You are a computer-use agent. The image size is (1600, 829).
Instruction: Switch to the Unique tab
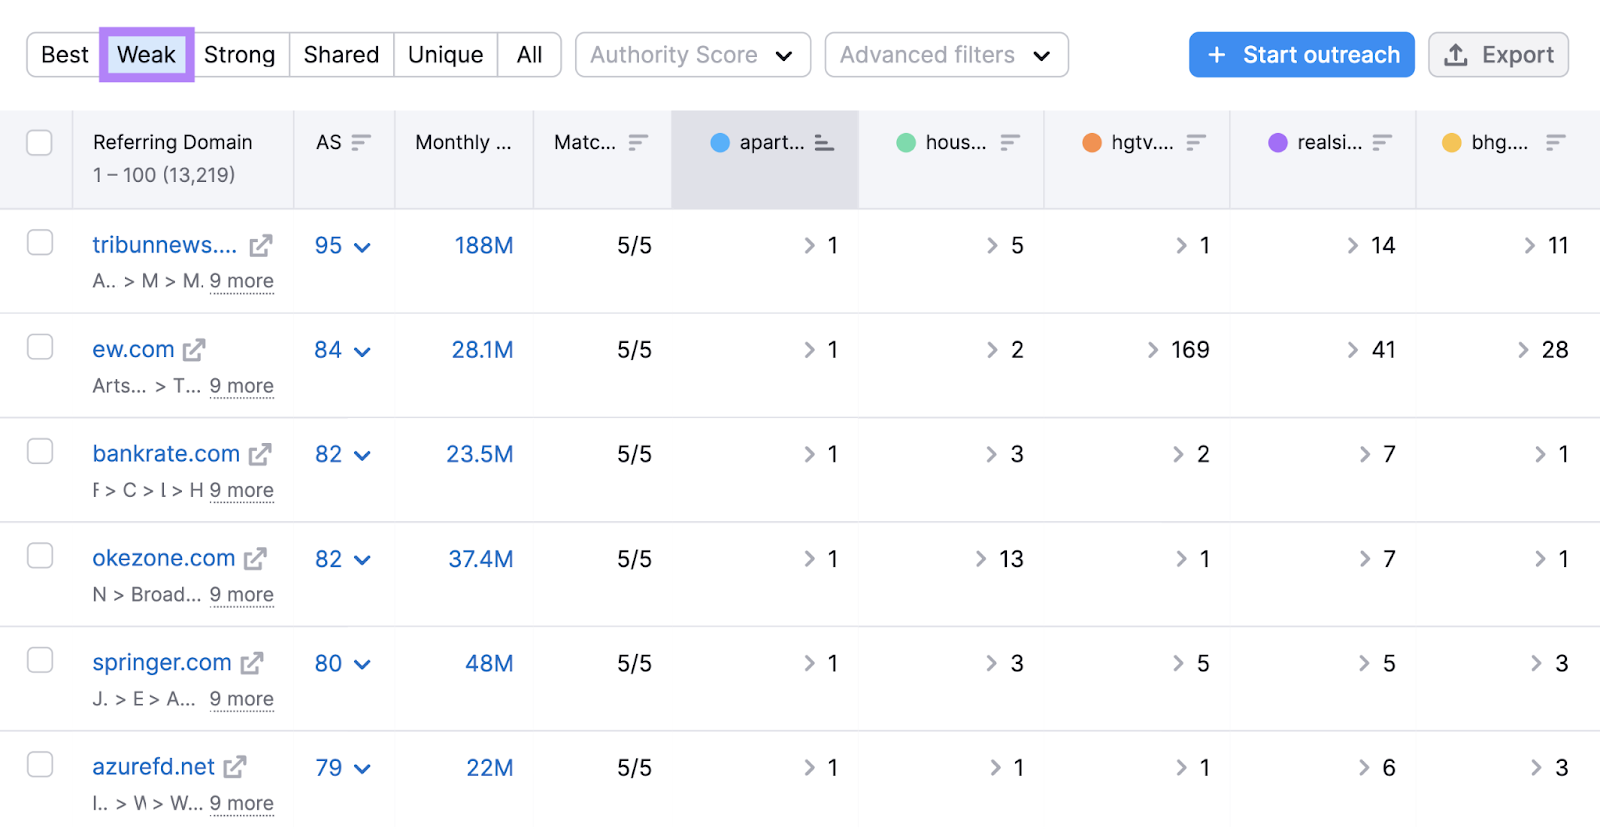(x=445, y=55)
